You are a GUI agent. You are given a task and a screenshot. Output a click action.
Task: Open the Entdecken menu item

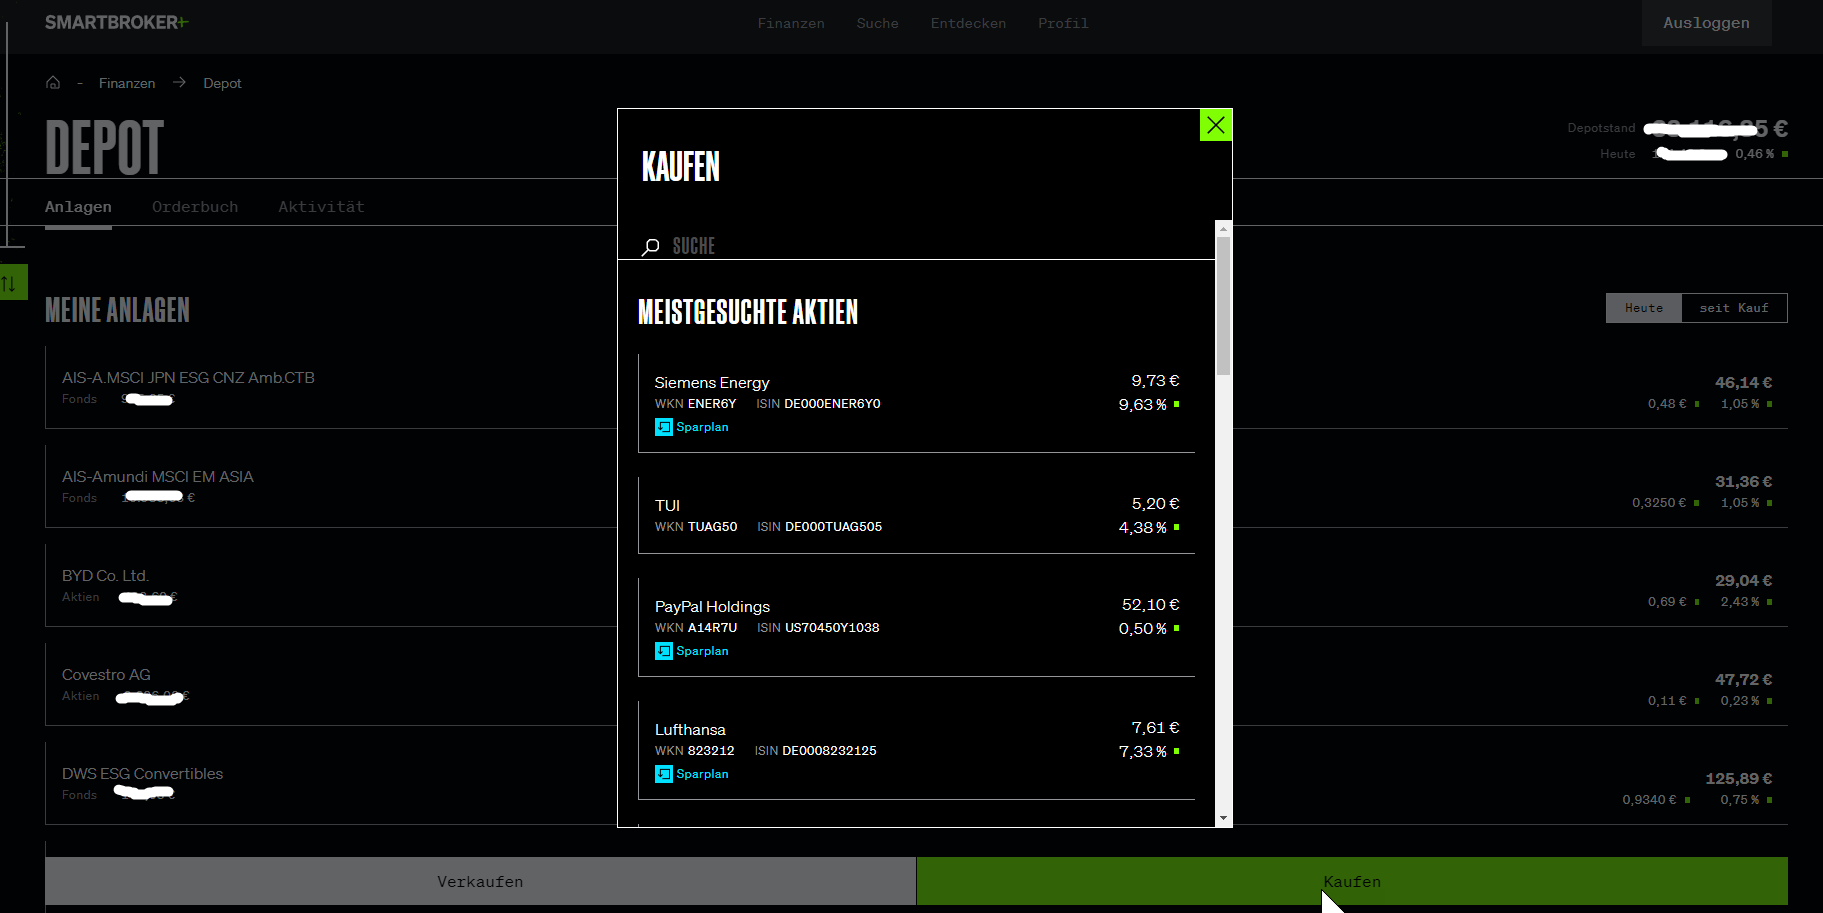(968, 23)
